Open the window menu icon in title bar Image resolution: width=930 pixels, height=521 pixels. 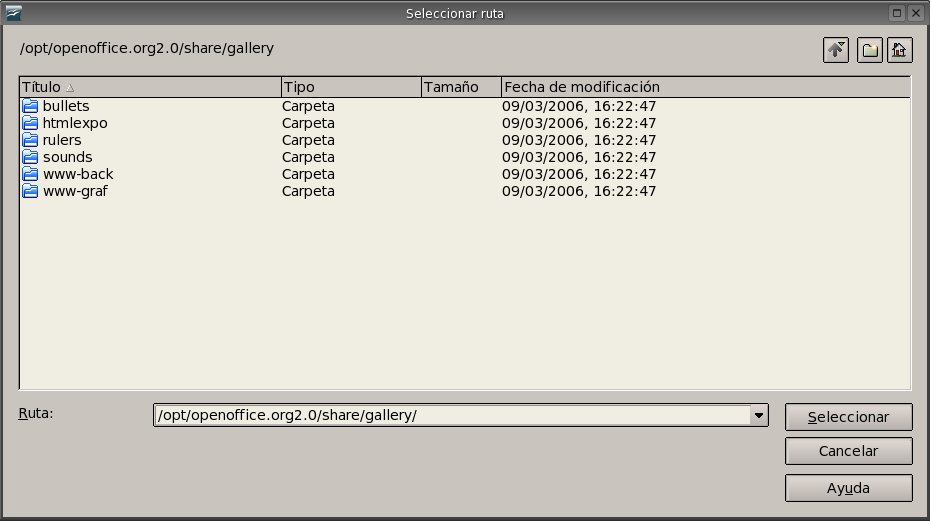click(x=14, y=13)
